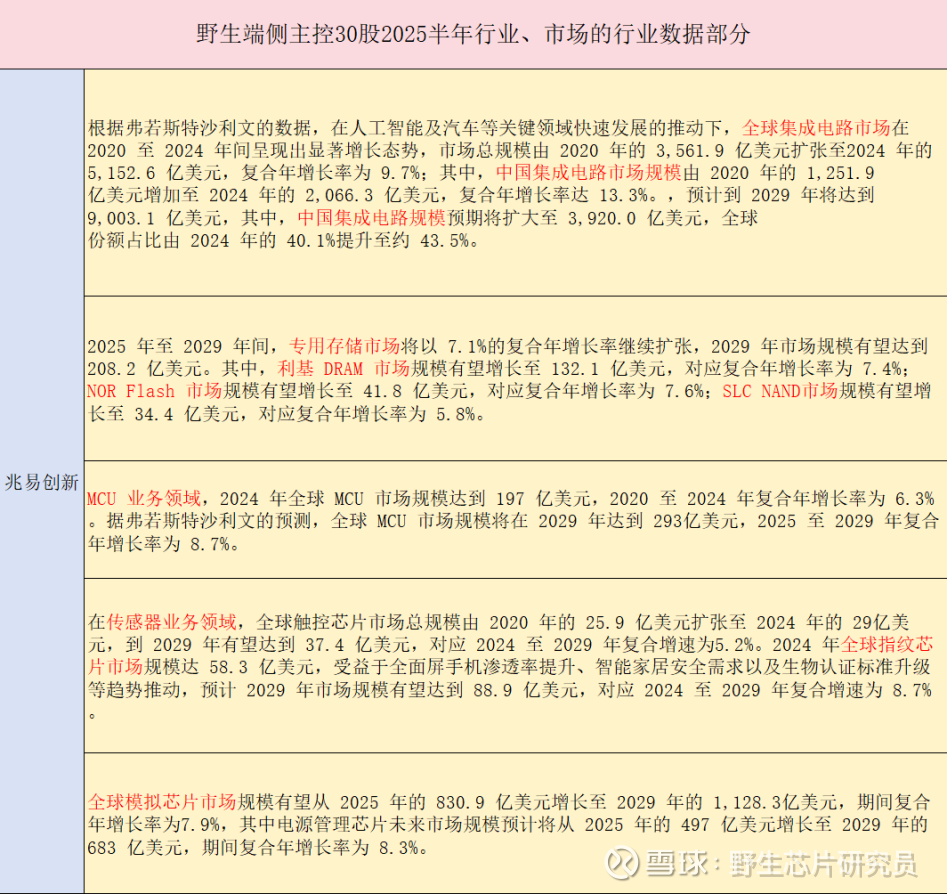Click the red phrase 专用存储市场

click(344, 346)
